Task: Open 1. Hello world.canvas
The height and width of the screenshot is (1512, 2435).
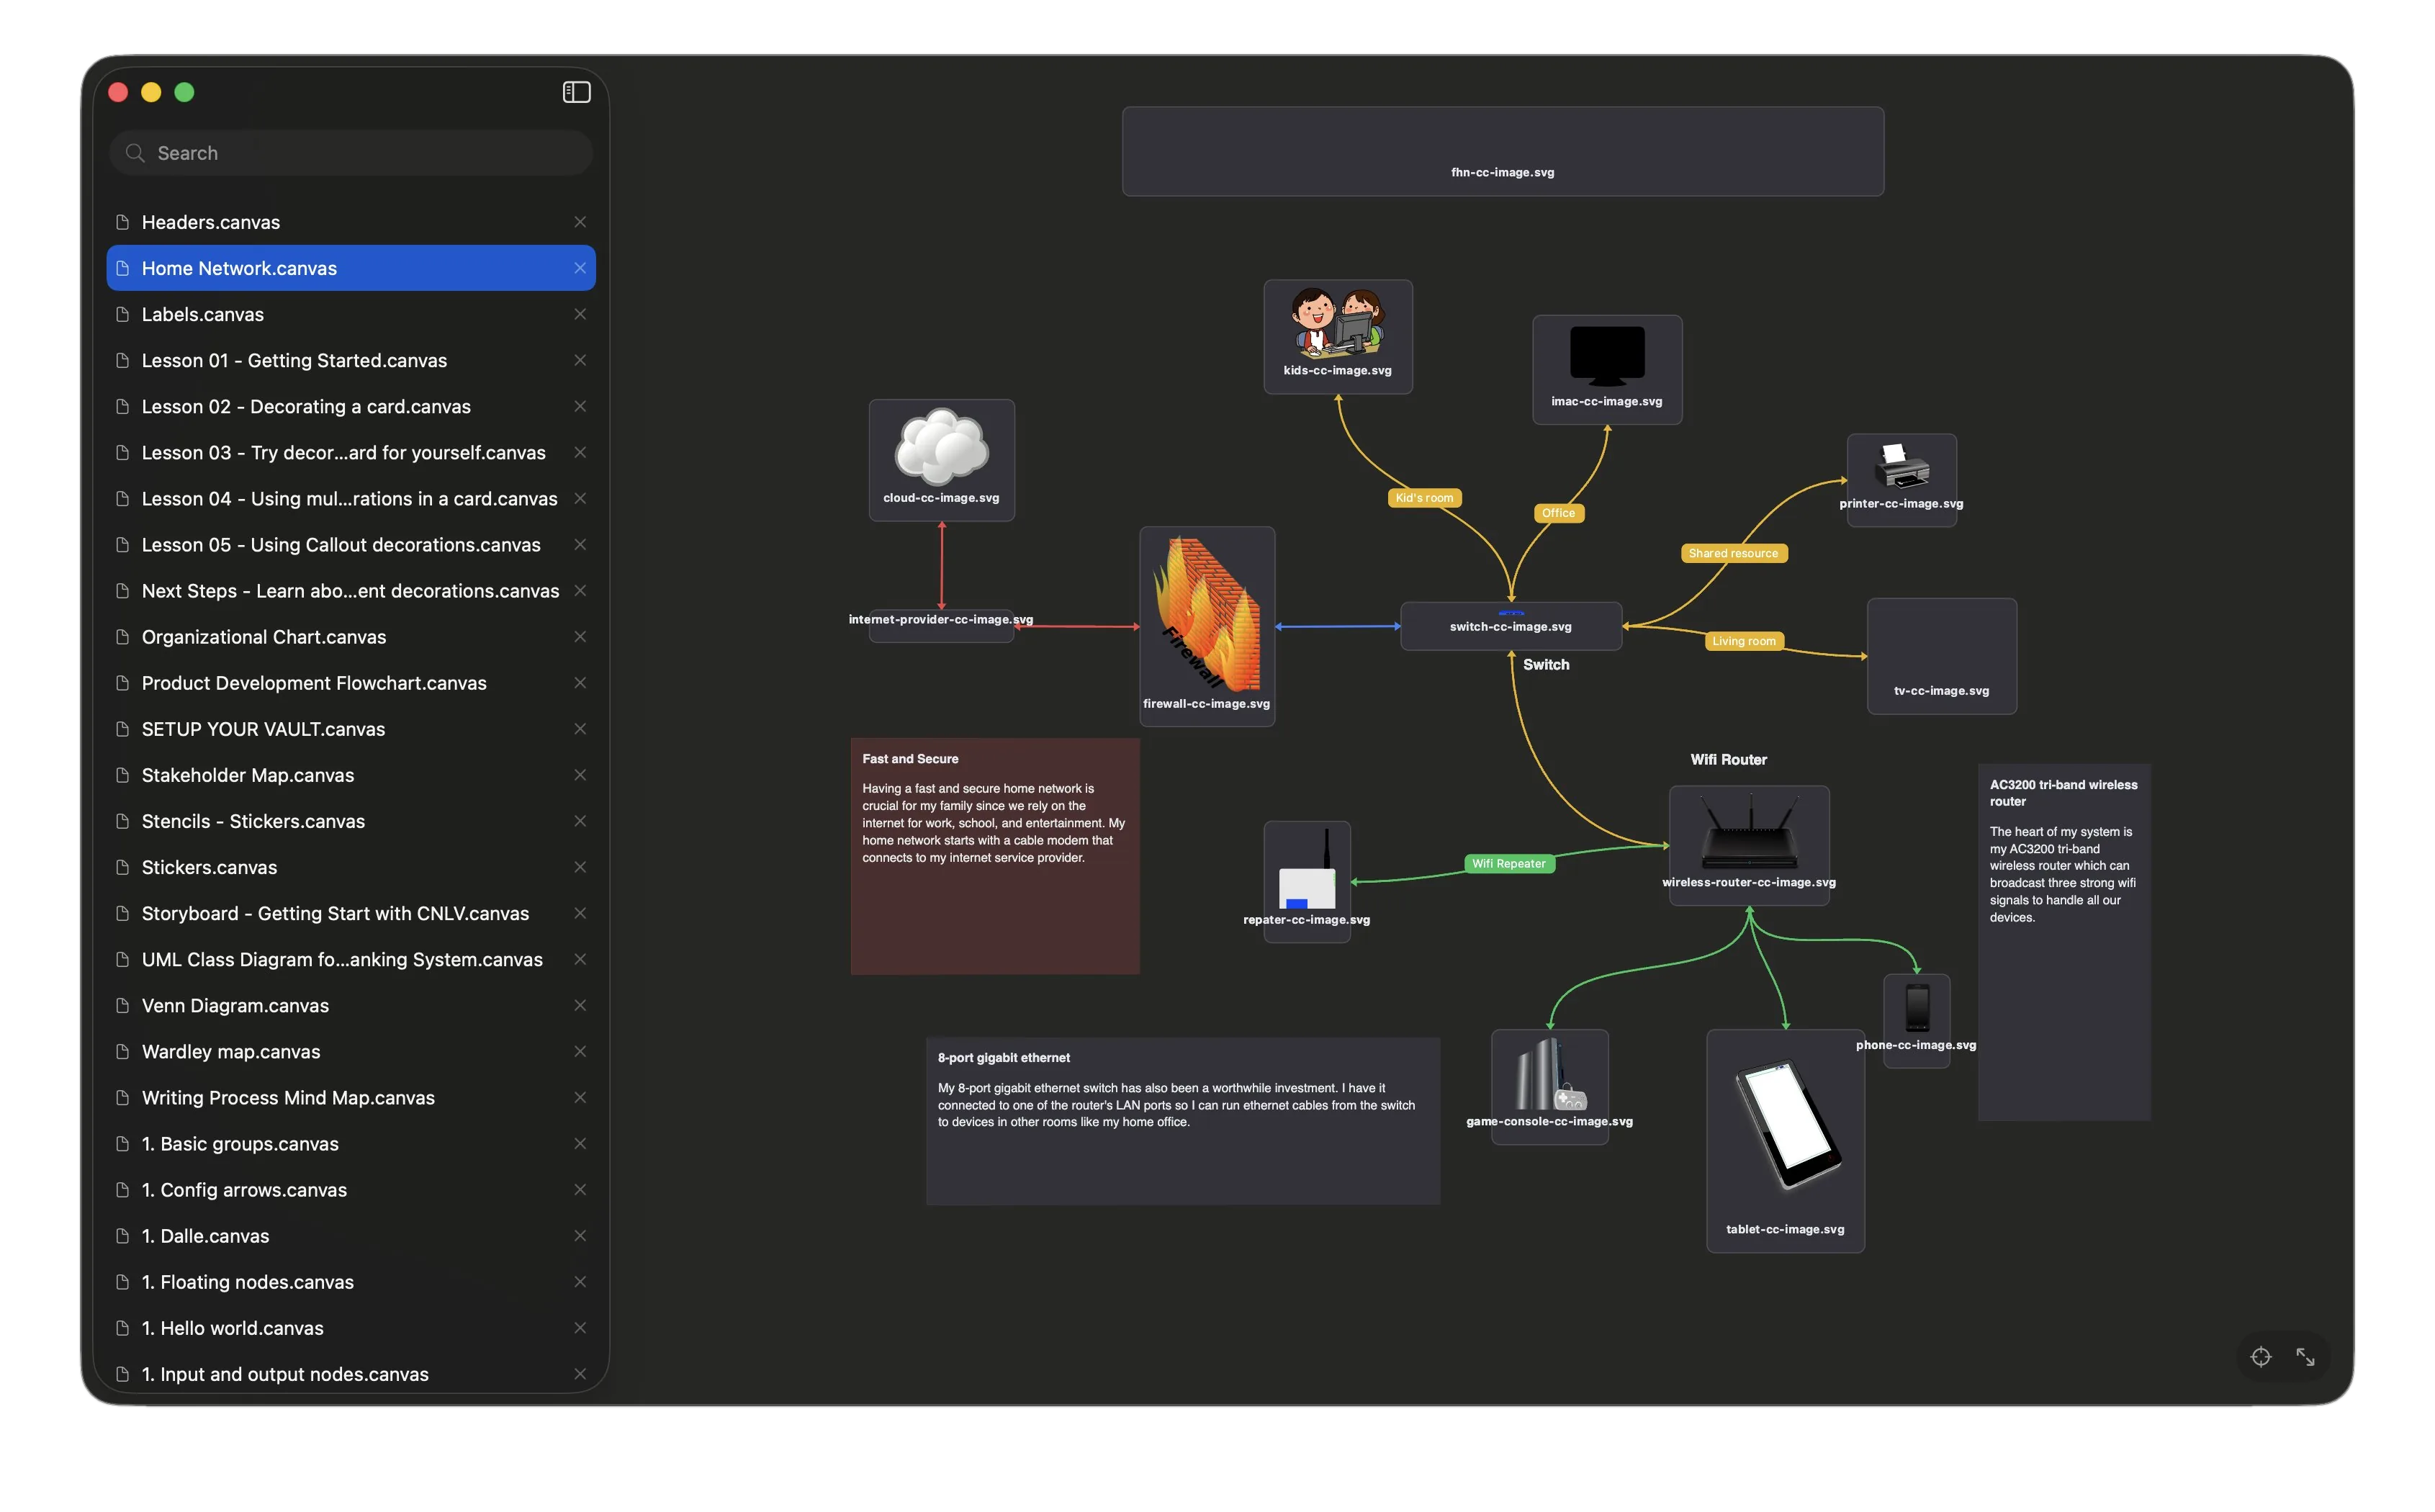Action: point(351,1328)
